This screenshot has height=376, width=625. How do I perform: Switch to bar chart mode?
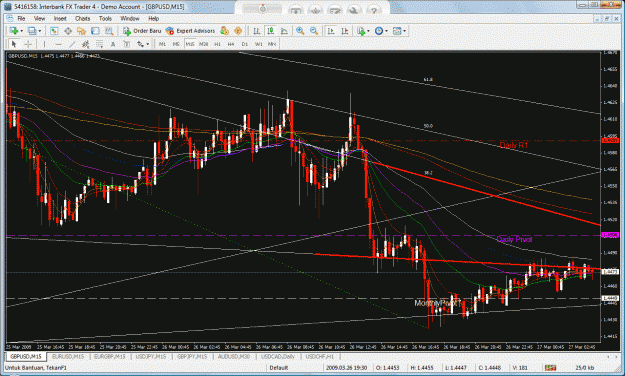(x=257, y=31)
